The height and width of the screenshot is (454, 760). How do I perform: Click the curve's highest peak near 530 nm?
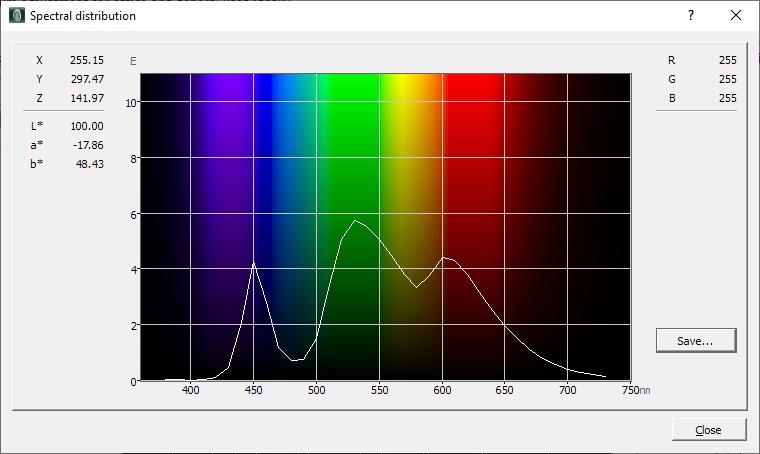[x=355, y=220]
